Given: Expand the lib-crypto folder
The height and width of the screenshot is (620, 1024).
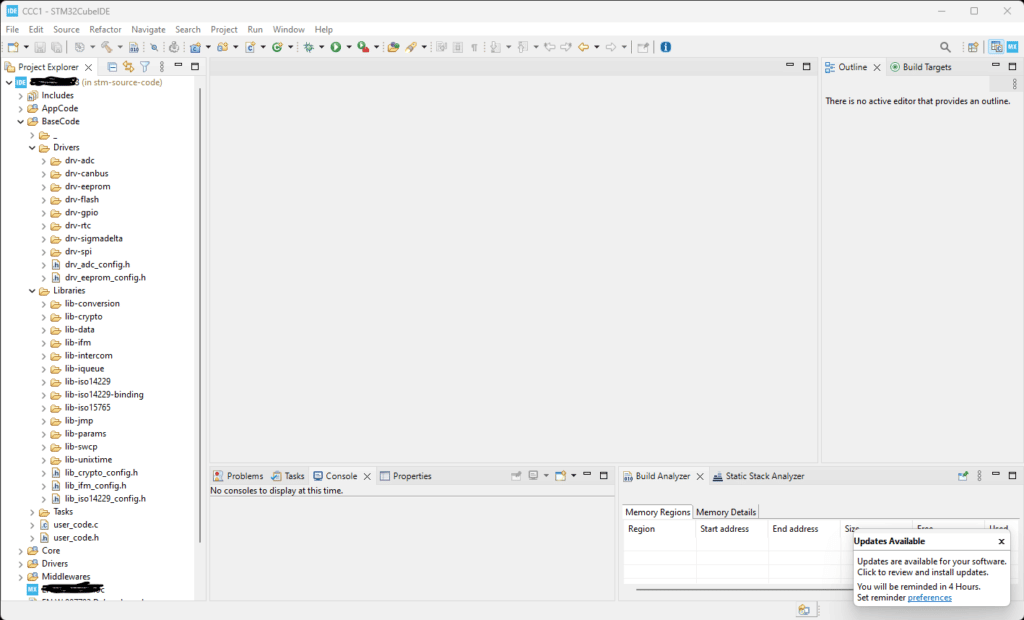Looking at the screenshot, I should click(44, 317).
